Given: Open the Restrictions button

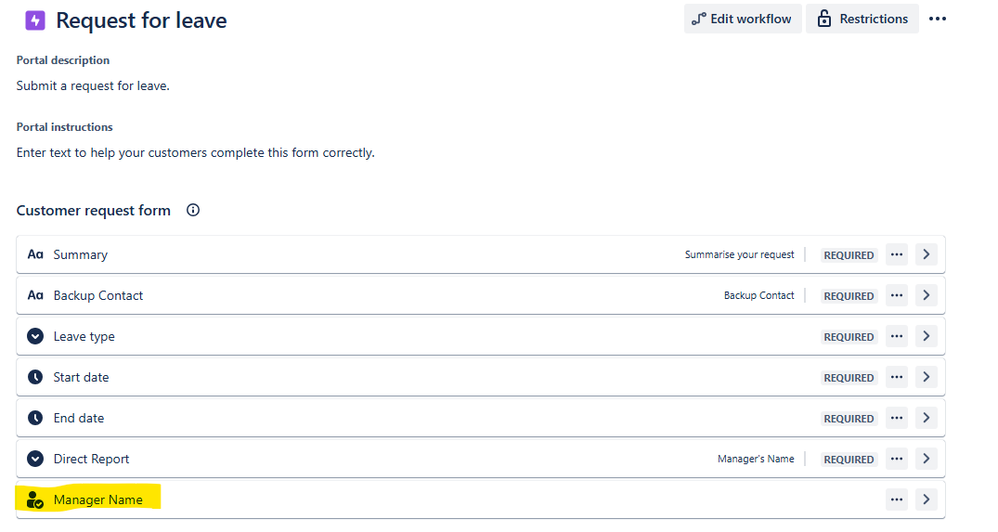Looking at the screenshot, I should pyautogui.click(x=862, y=18).
